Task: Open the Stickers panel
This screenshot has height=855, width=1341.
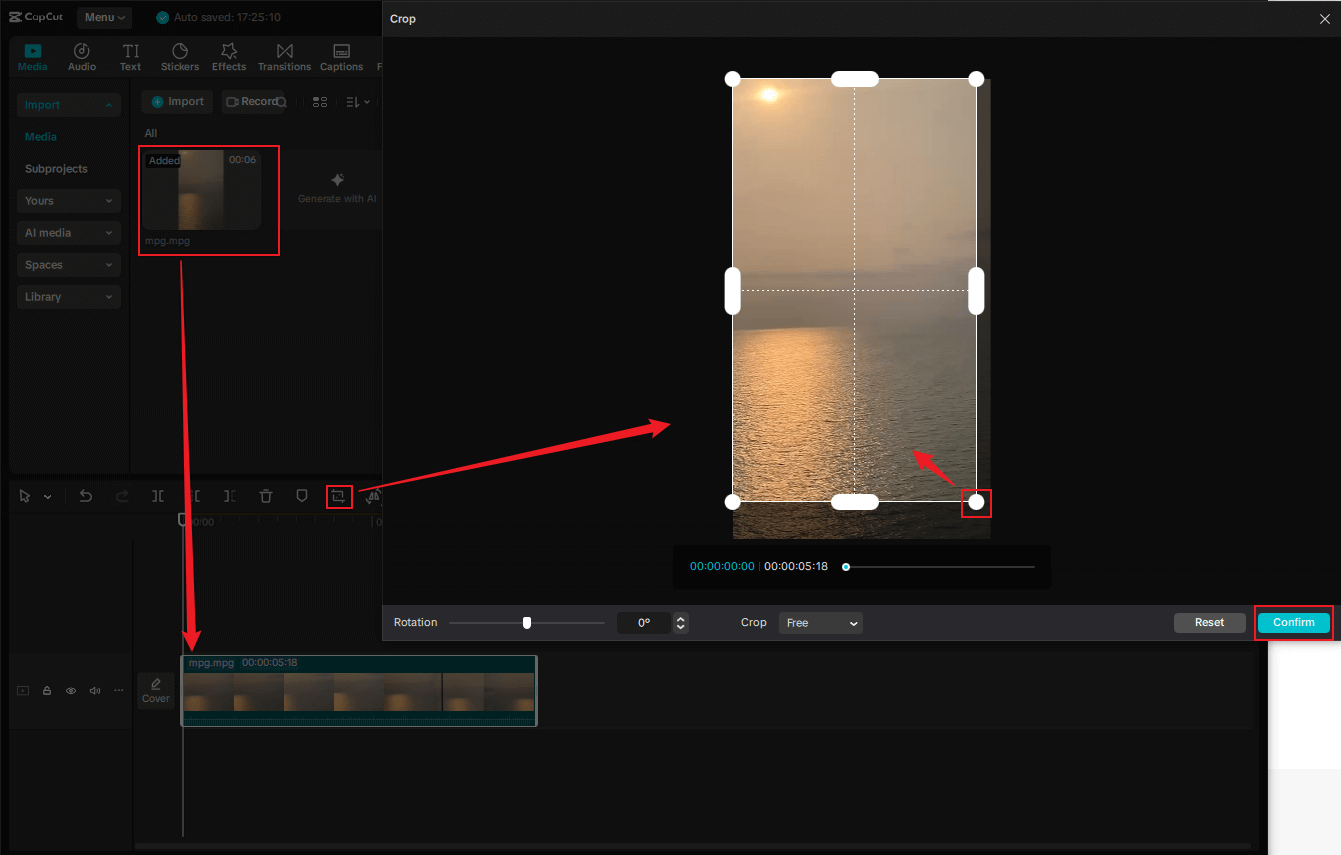Action: [180, 56]
